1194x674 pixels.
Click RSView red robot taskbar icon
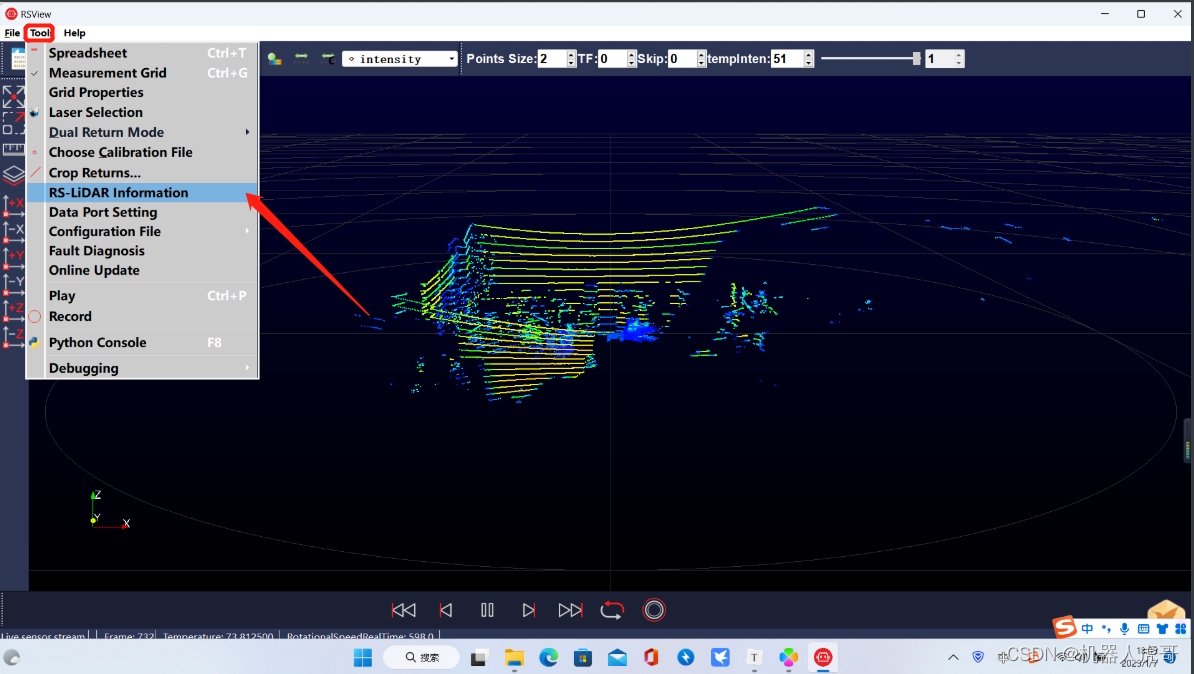tap(823, 657)
